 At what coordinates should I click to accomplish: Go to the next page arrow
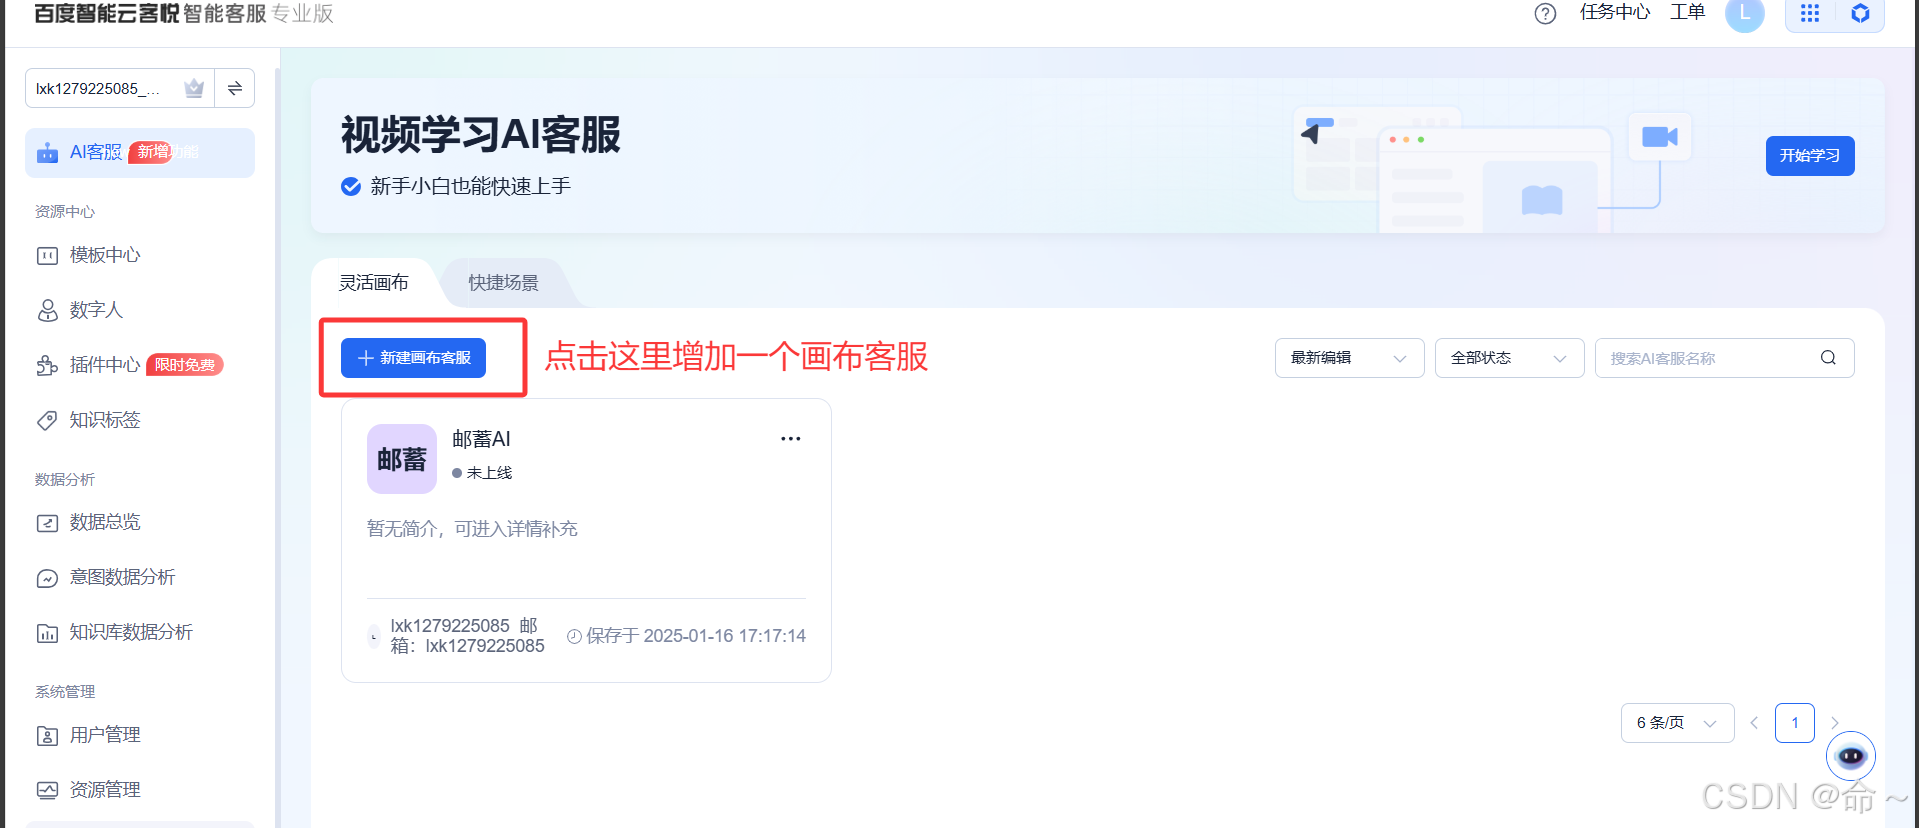pyautogui.click(x=1835, y=723)
